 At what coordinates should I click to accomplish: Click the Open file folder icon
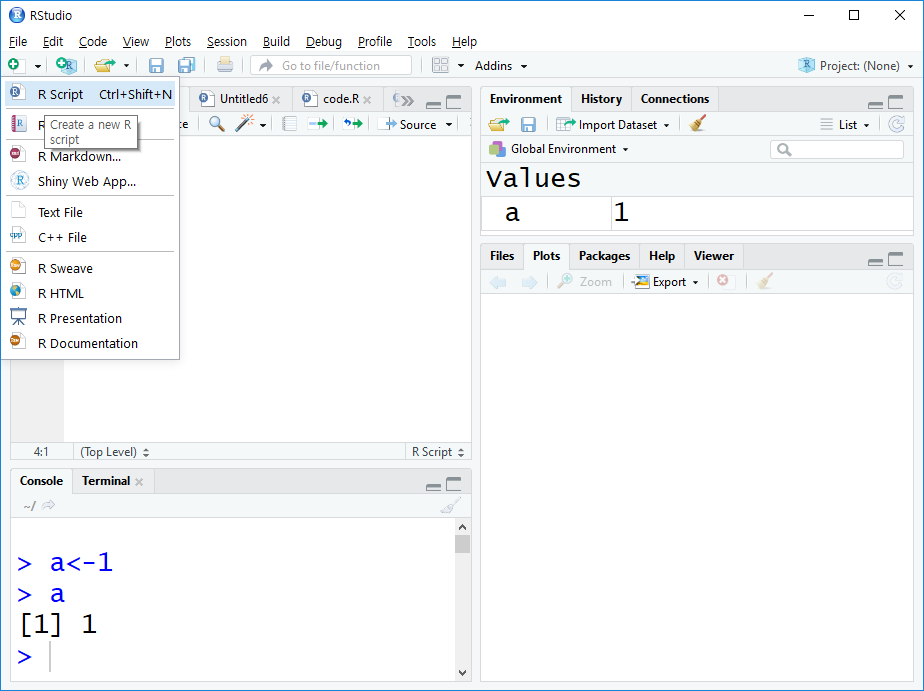tap(105, 65)
